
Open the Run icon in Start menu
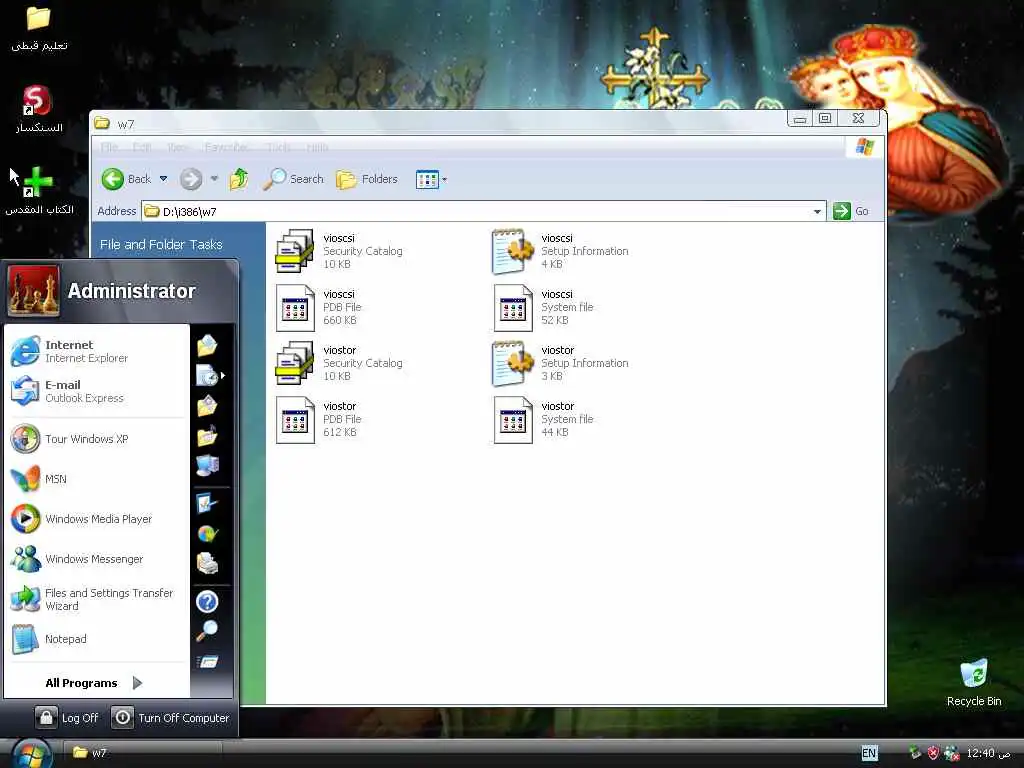(x=207, y=662)
